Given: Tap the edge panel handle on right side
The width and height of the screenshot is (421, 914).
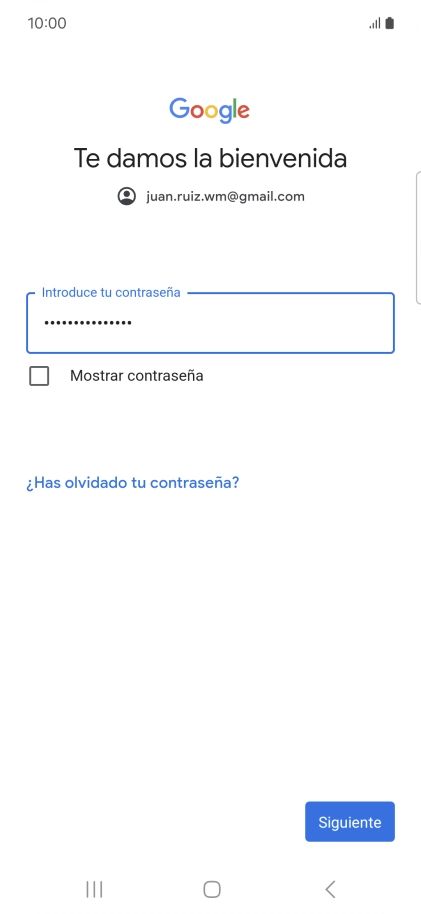Looking at the screenshot, I should click(418, 238).
